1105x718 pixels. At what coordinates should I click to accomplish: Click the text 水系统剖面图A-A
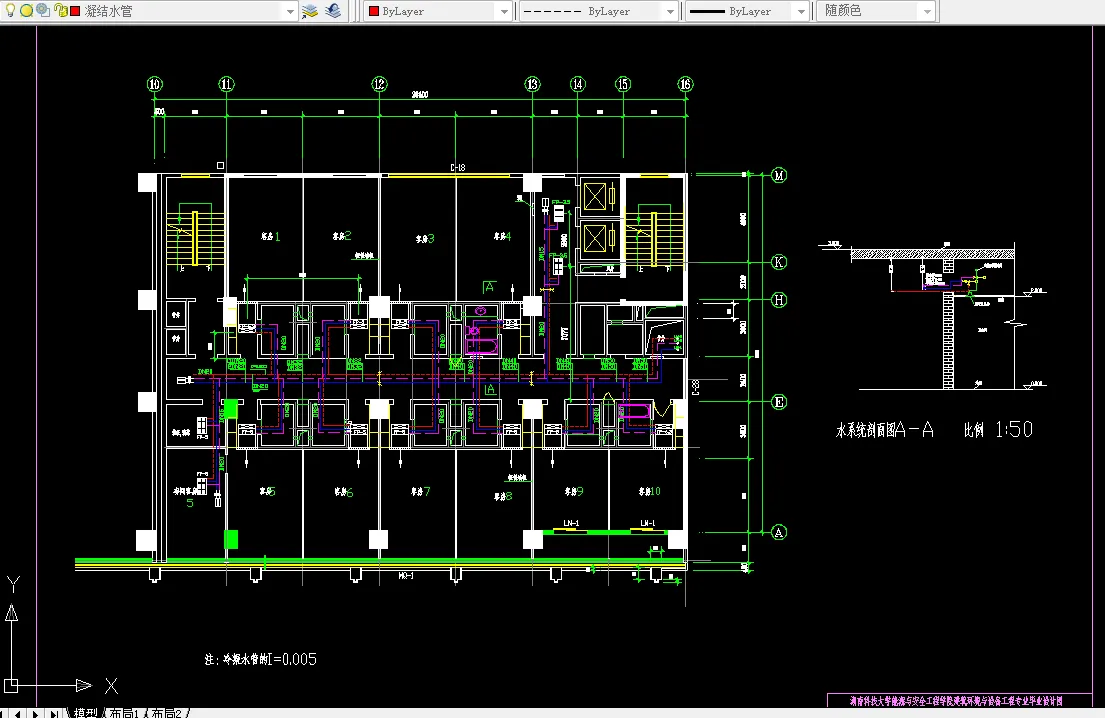click(884, 430)
